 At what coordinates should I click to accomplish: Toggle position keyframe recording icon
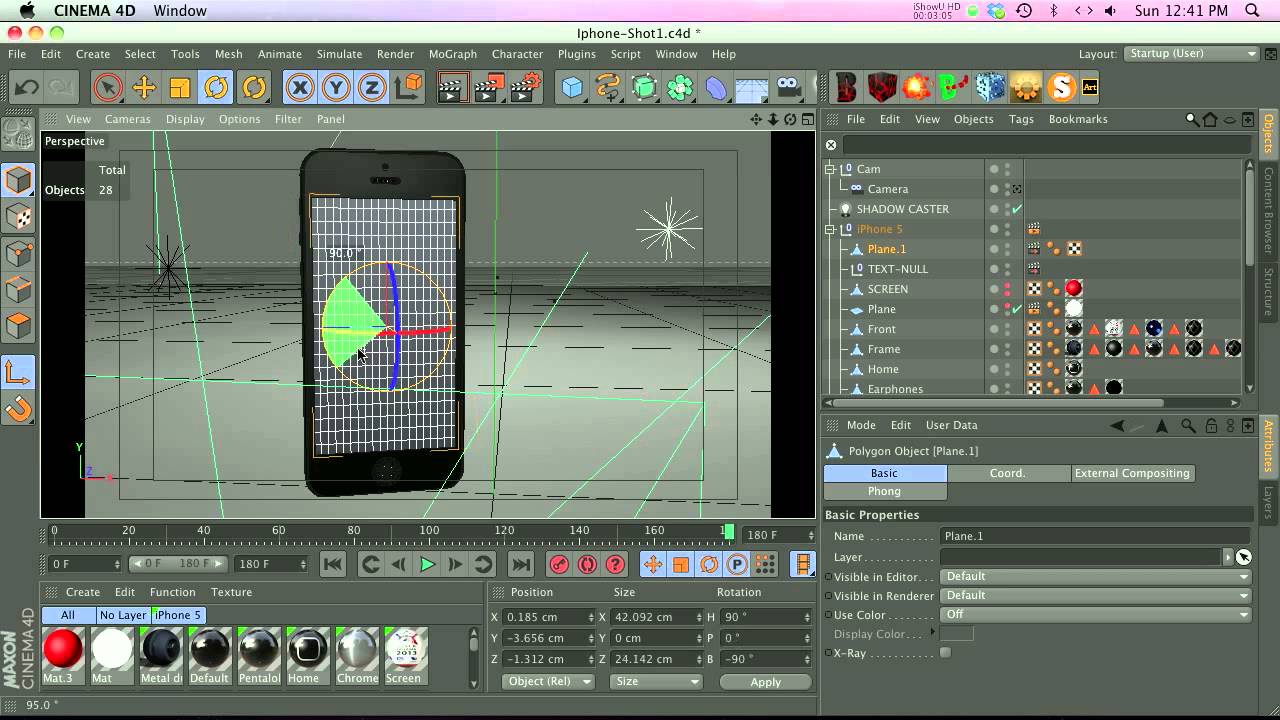click(653, 565)
